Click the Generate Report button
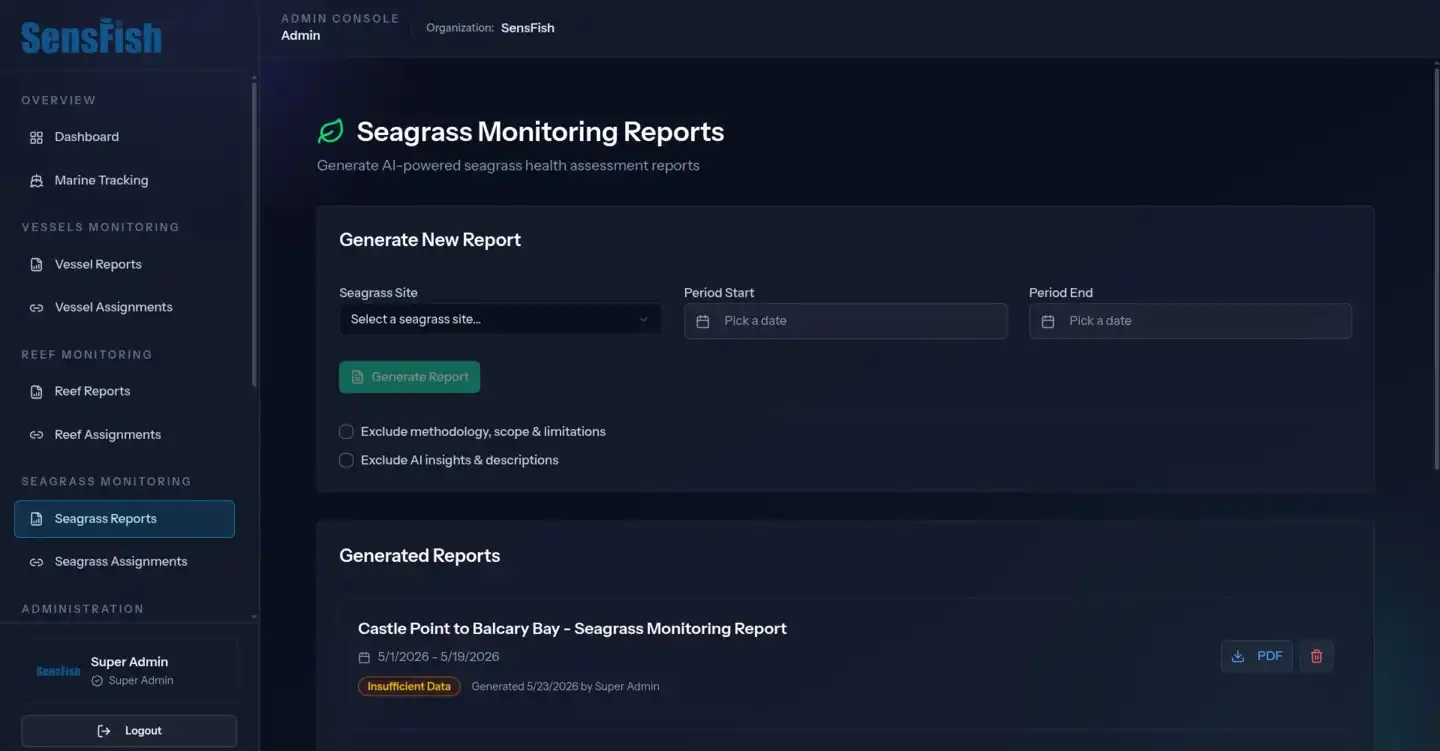 (x=410, y=377)
